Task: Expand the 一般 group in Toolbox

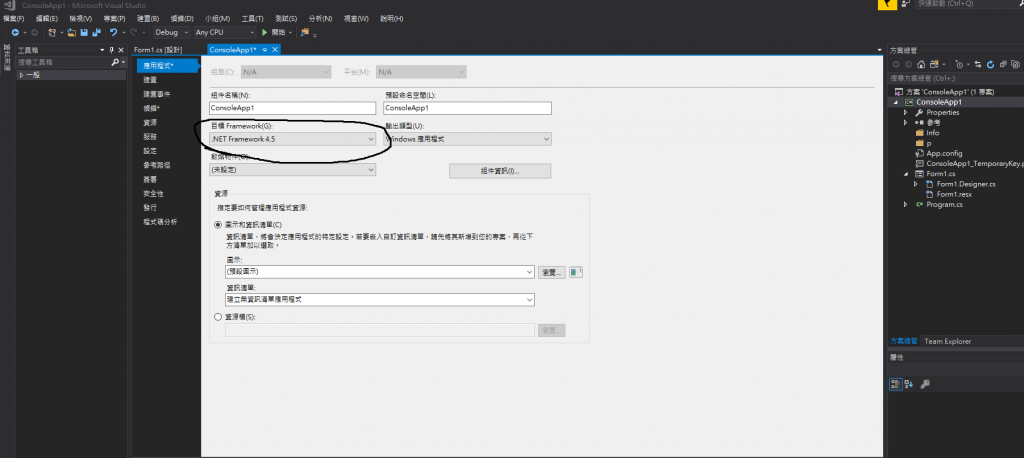Action: tap(22, 75)
